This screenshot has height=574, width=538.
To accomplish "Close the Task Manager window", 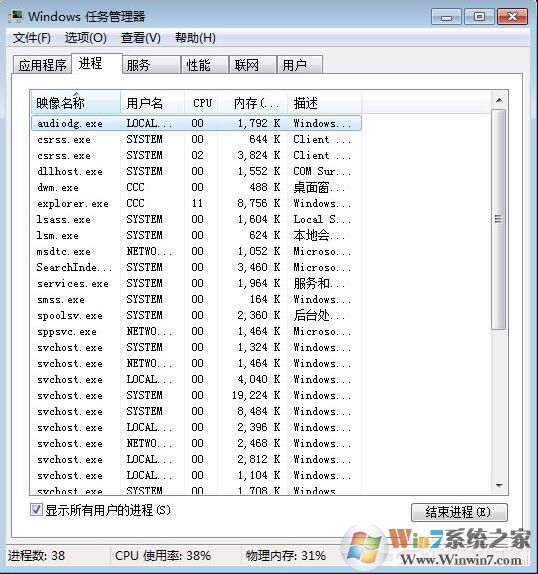I will 512,17.
